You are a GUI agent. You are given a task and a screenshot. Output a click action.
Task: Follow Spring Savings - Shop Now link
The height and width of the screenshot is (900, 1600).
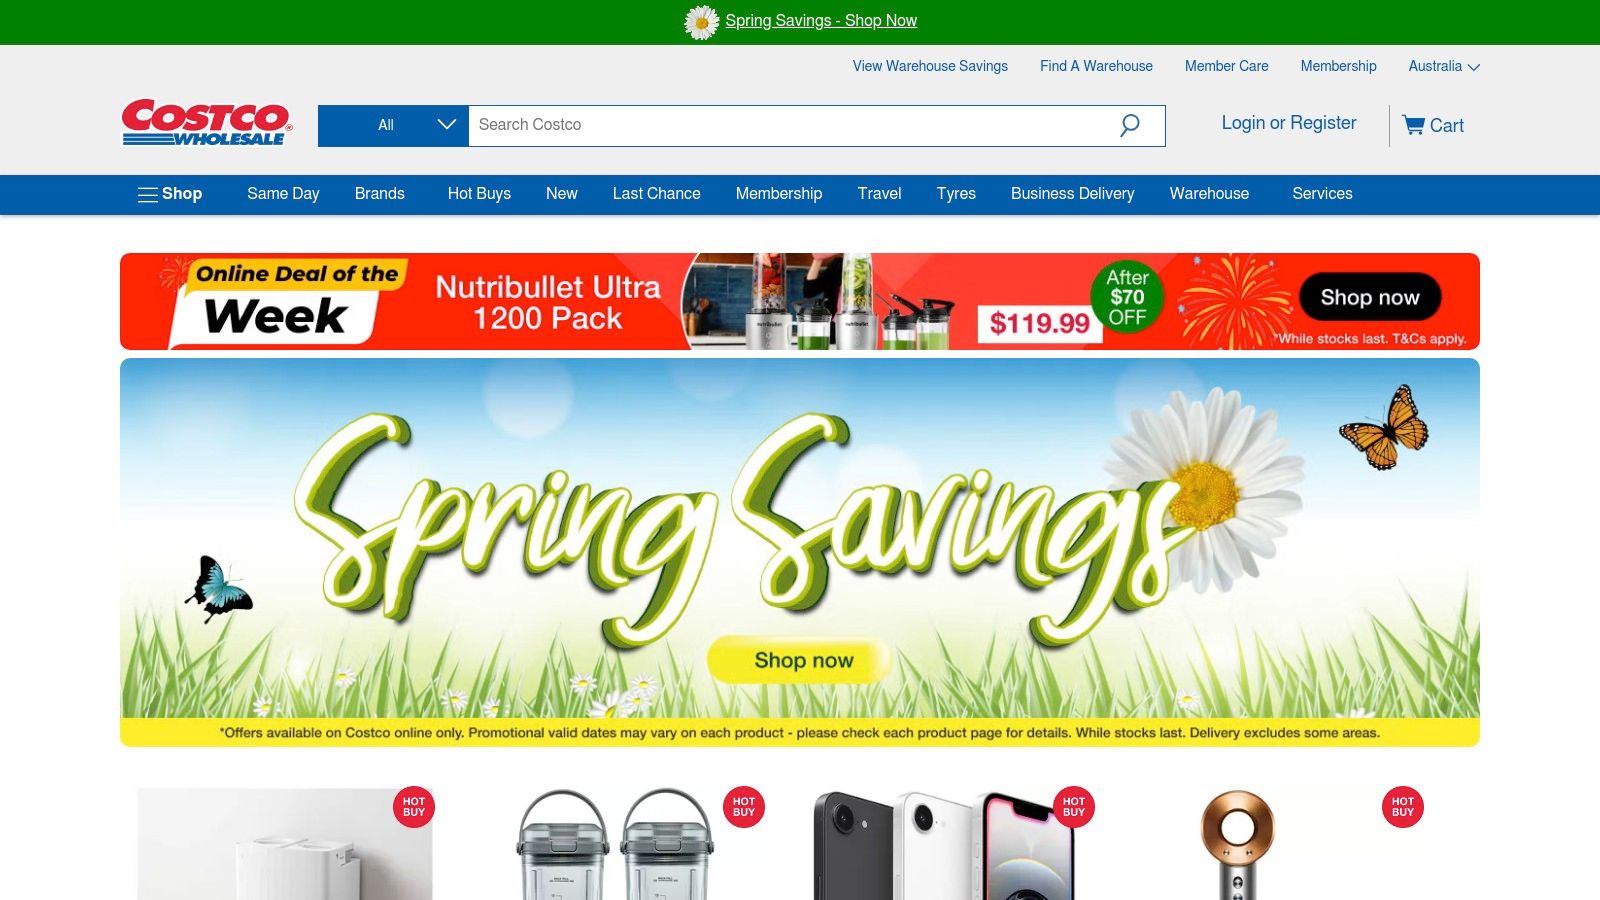point(821,21)
